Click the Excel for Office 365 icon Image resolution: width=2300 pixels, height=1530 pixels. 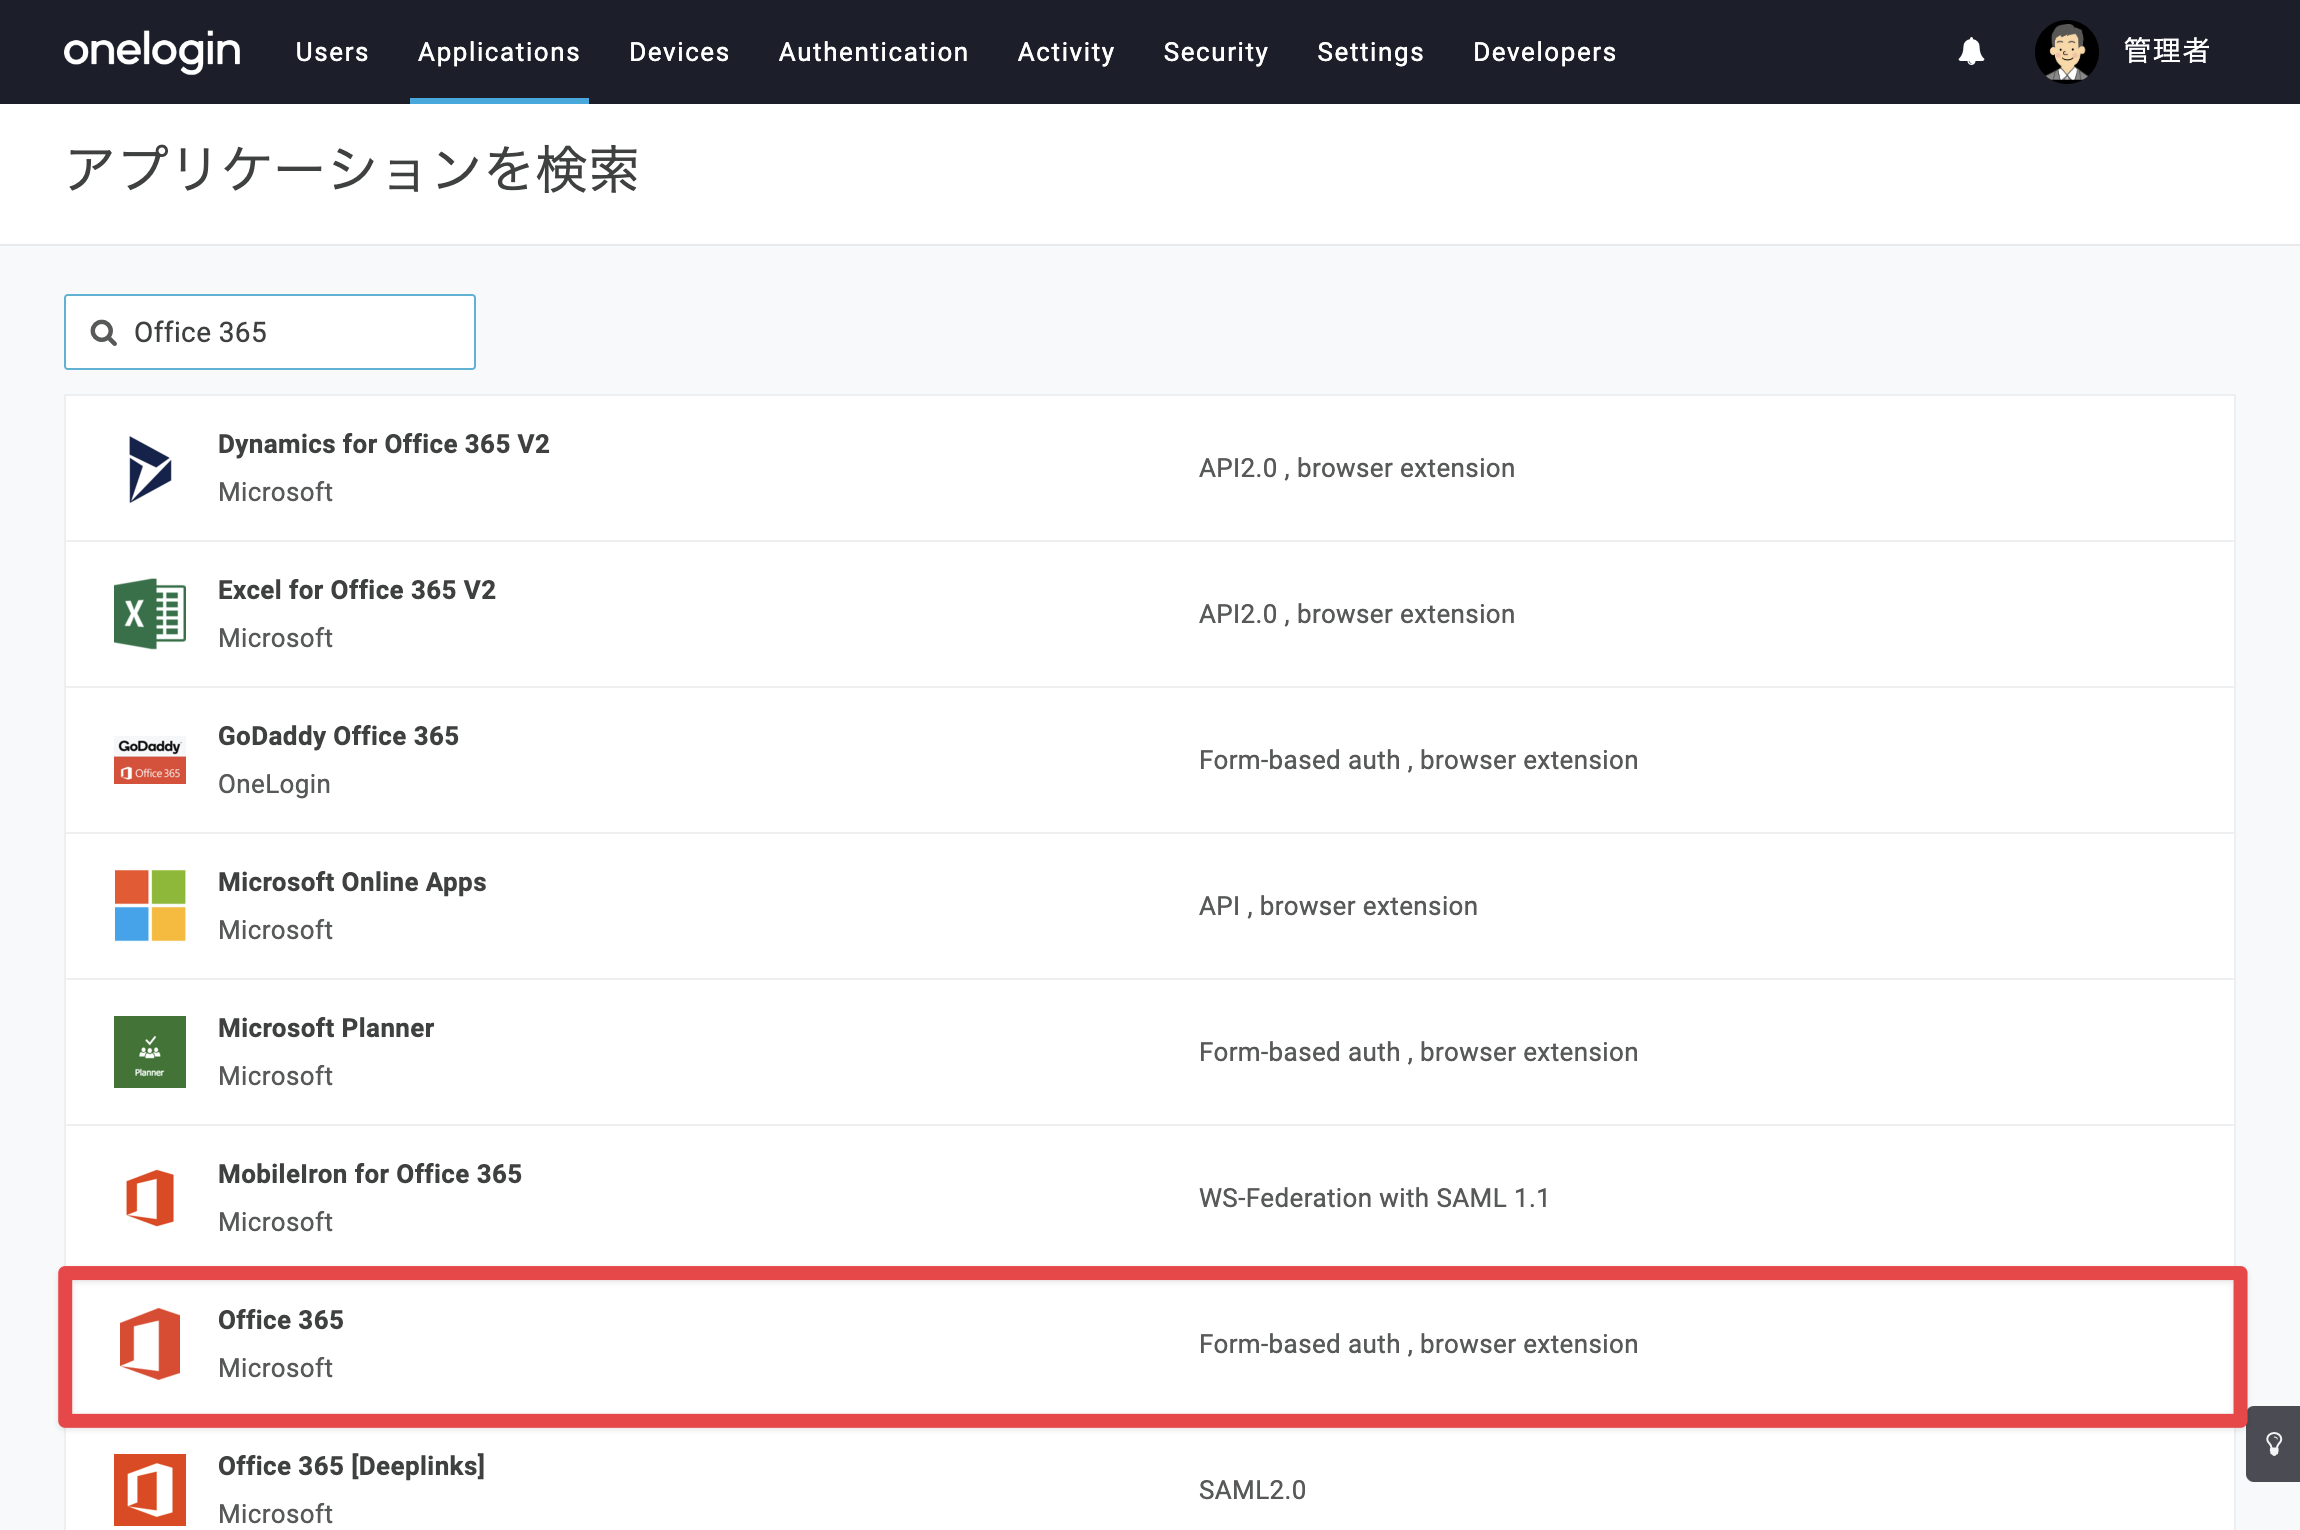point(150,614)
